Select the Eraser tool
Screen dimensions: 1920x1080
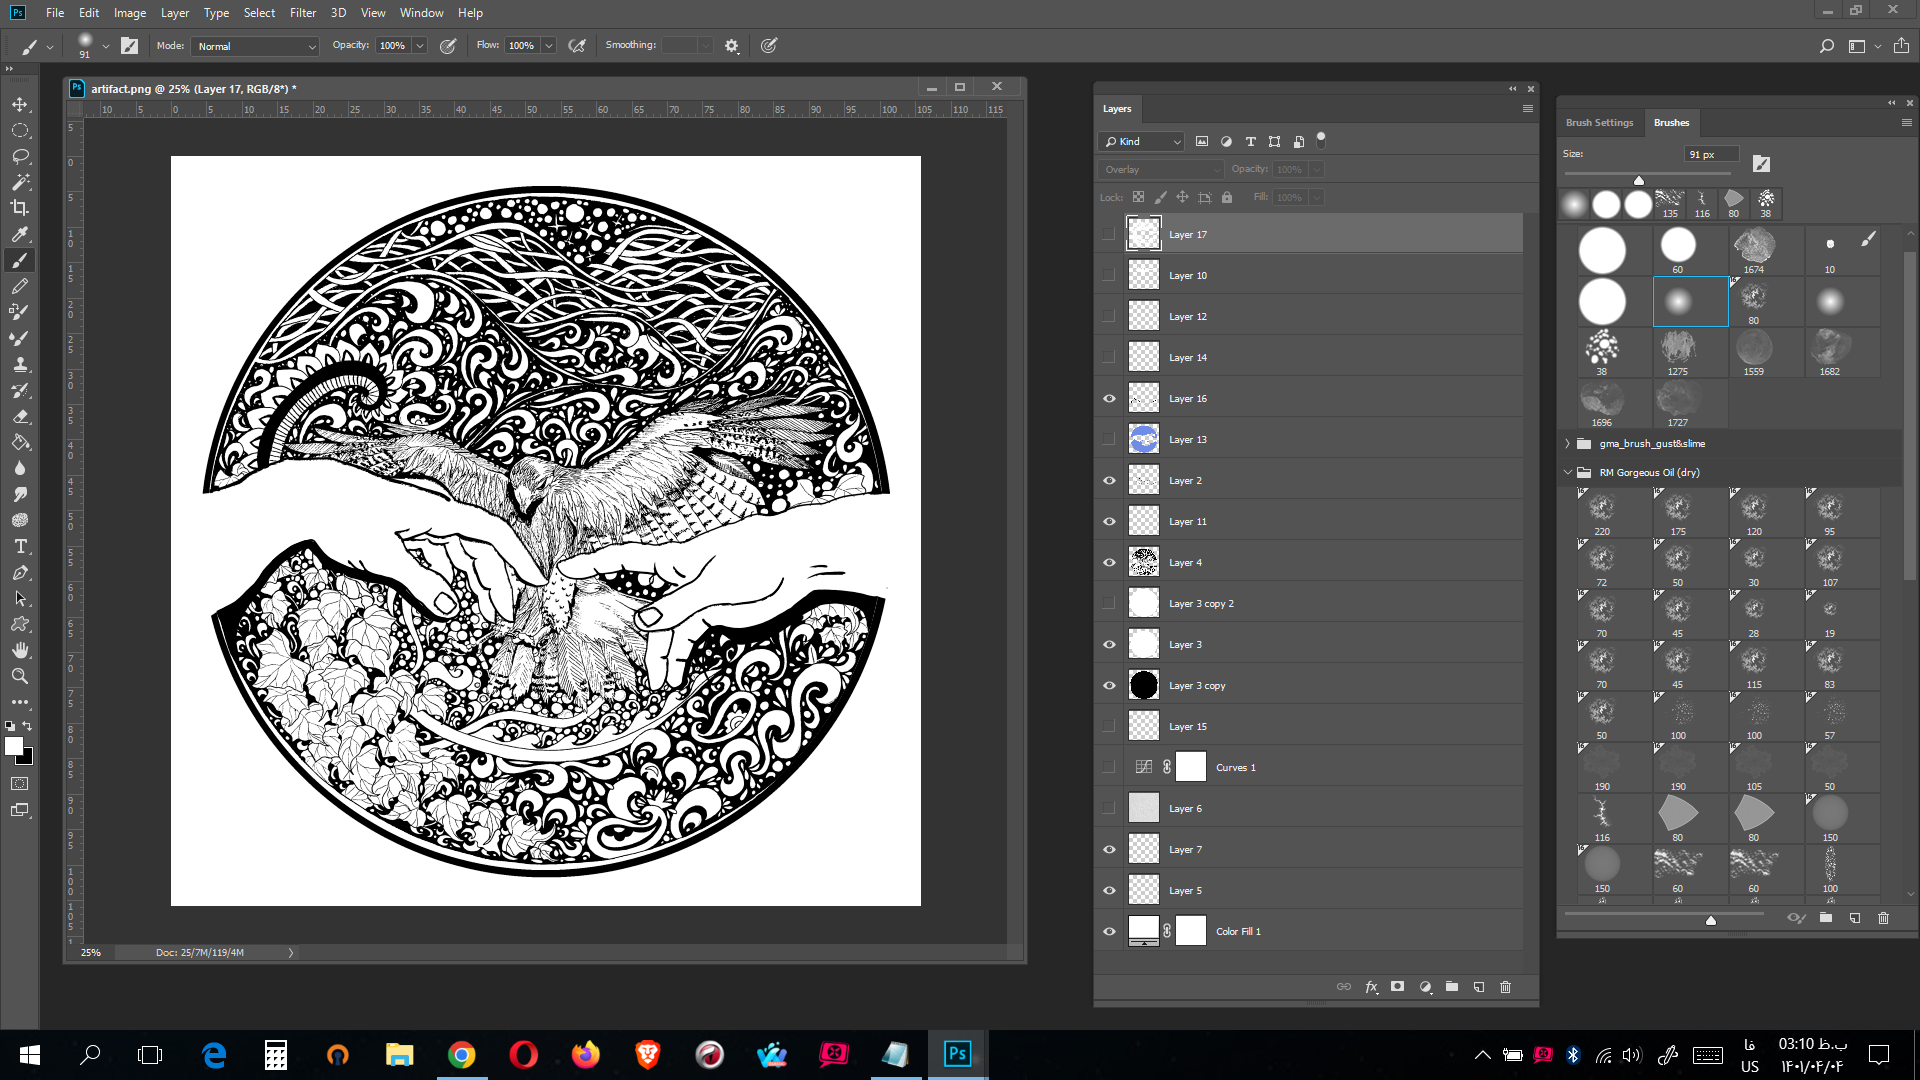point(20,416)
